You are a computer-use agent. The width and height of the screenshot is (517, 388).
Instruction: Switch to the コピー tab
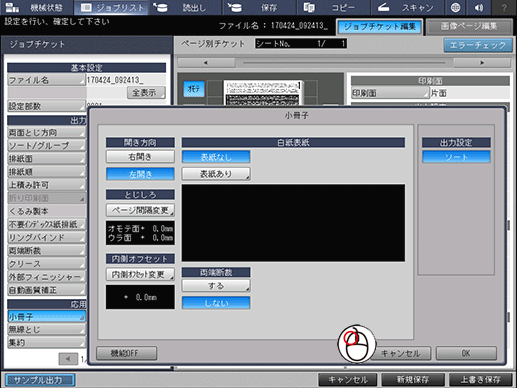(x=333, y=7)
